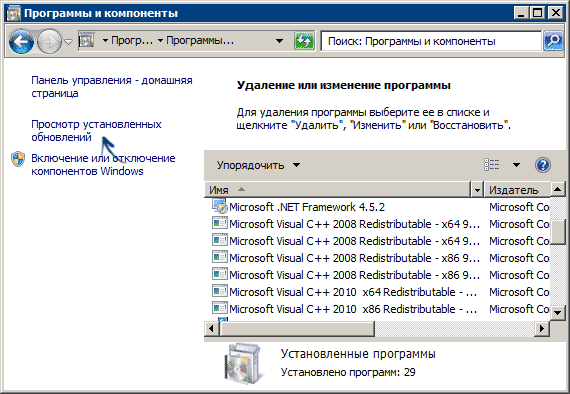The width and height of the screenshot is (570, 394).
Task: Click the shield icon beside Windows components link
Action: [x=18, y=159]
